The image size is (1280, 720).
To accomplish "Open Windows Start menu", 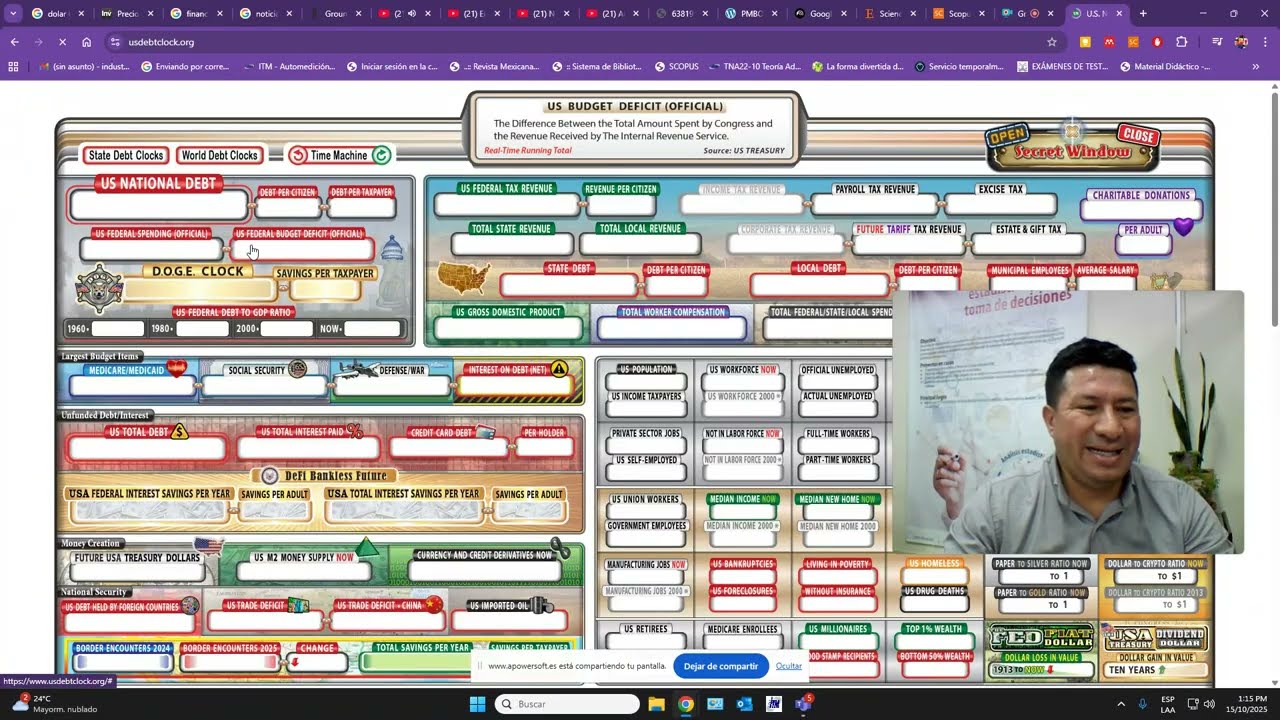I will [x=477, y=704].
